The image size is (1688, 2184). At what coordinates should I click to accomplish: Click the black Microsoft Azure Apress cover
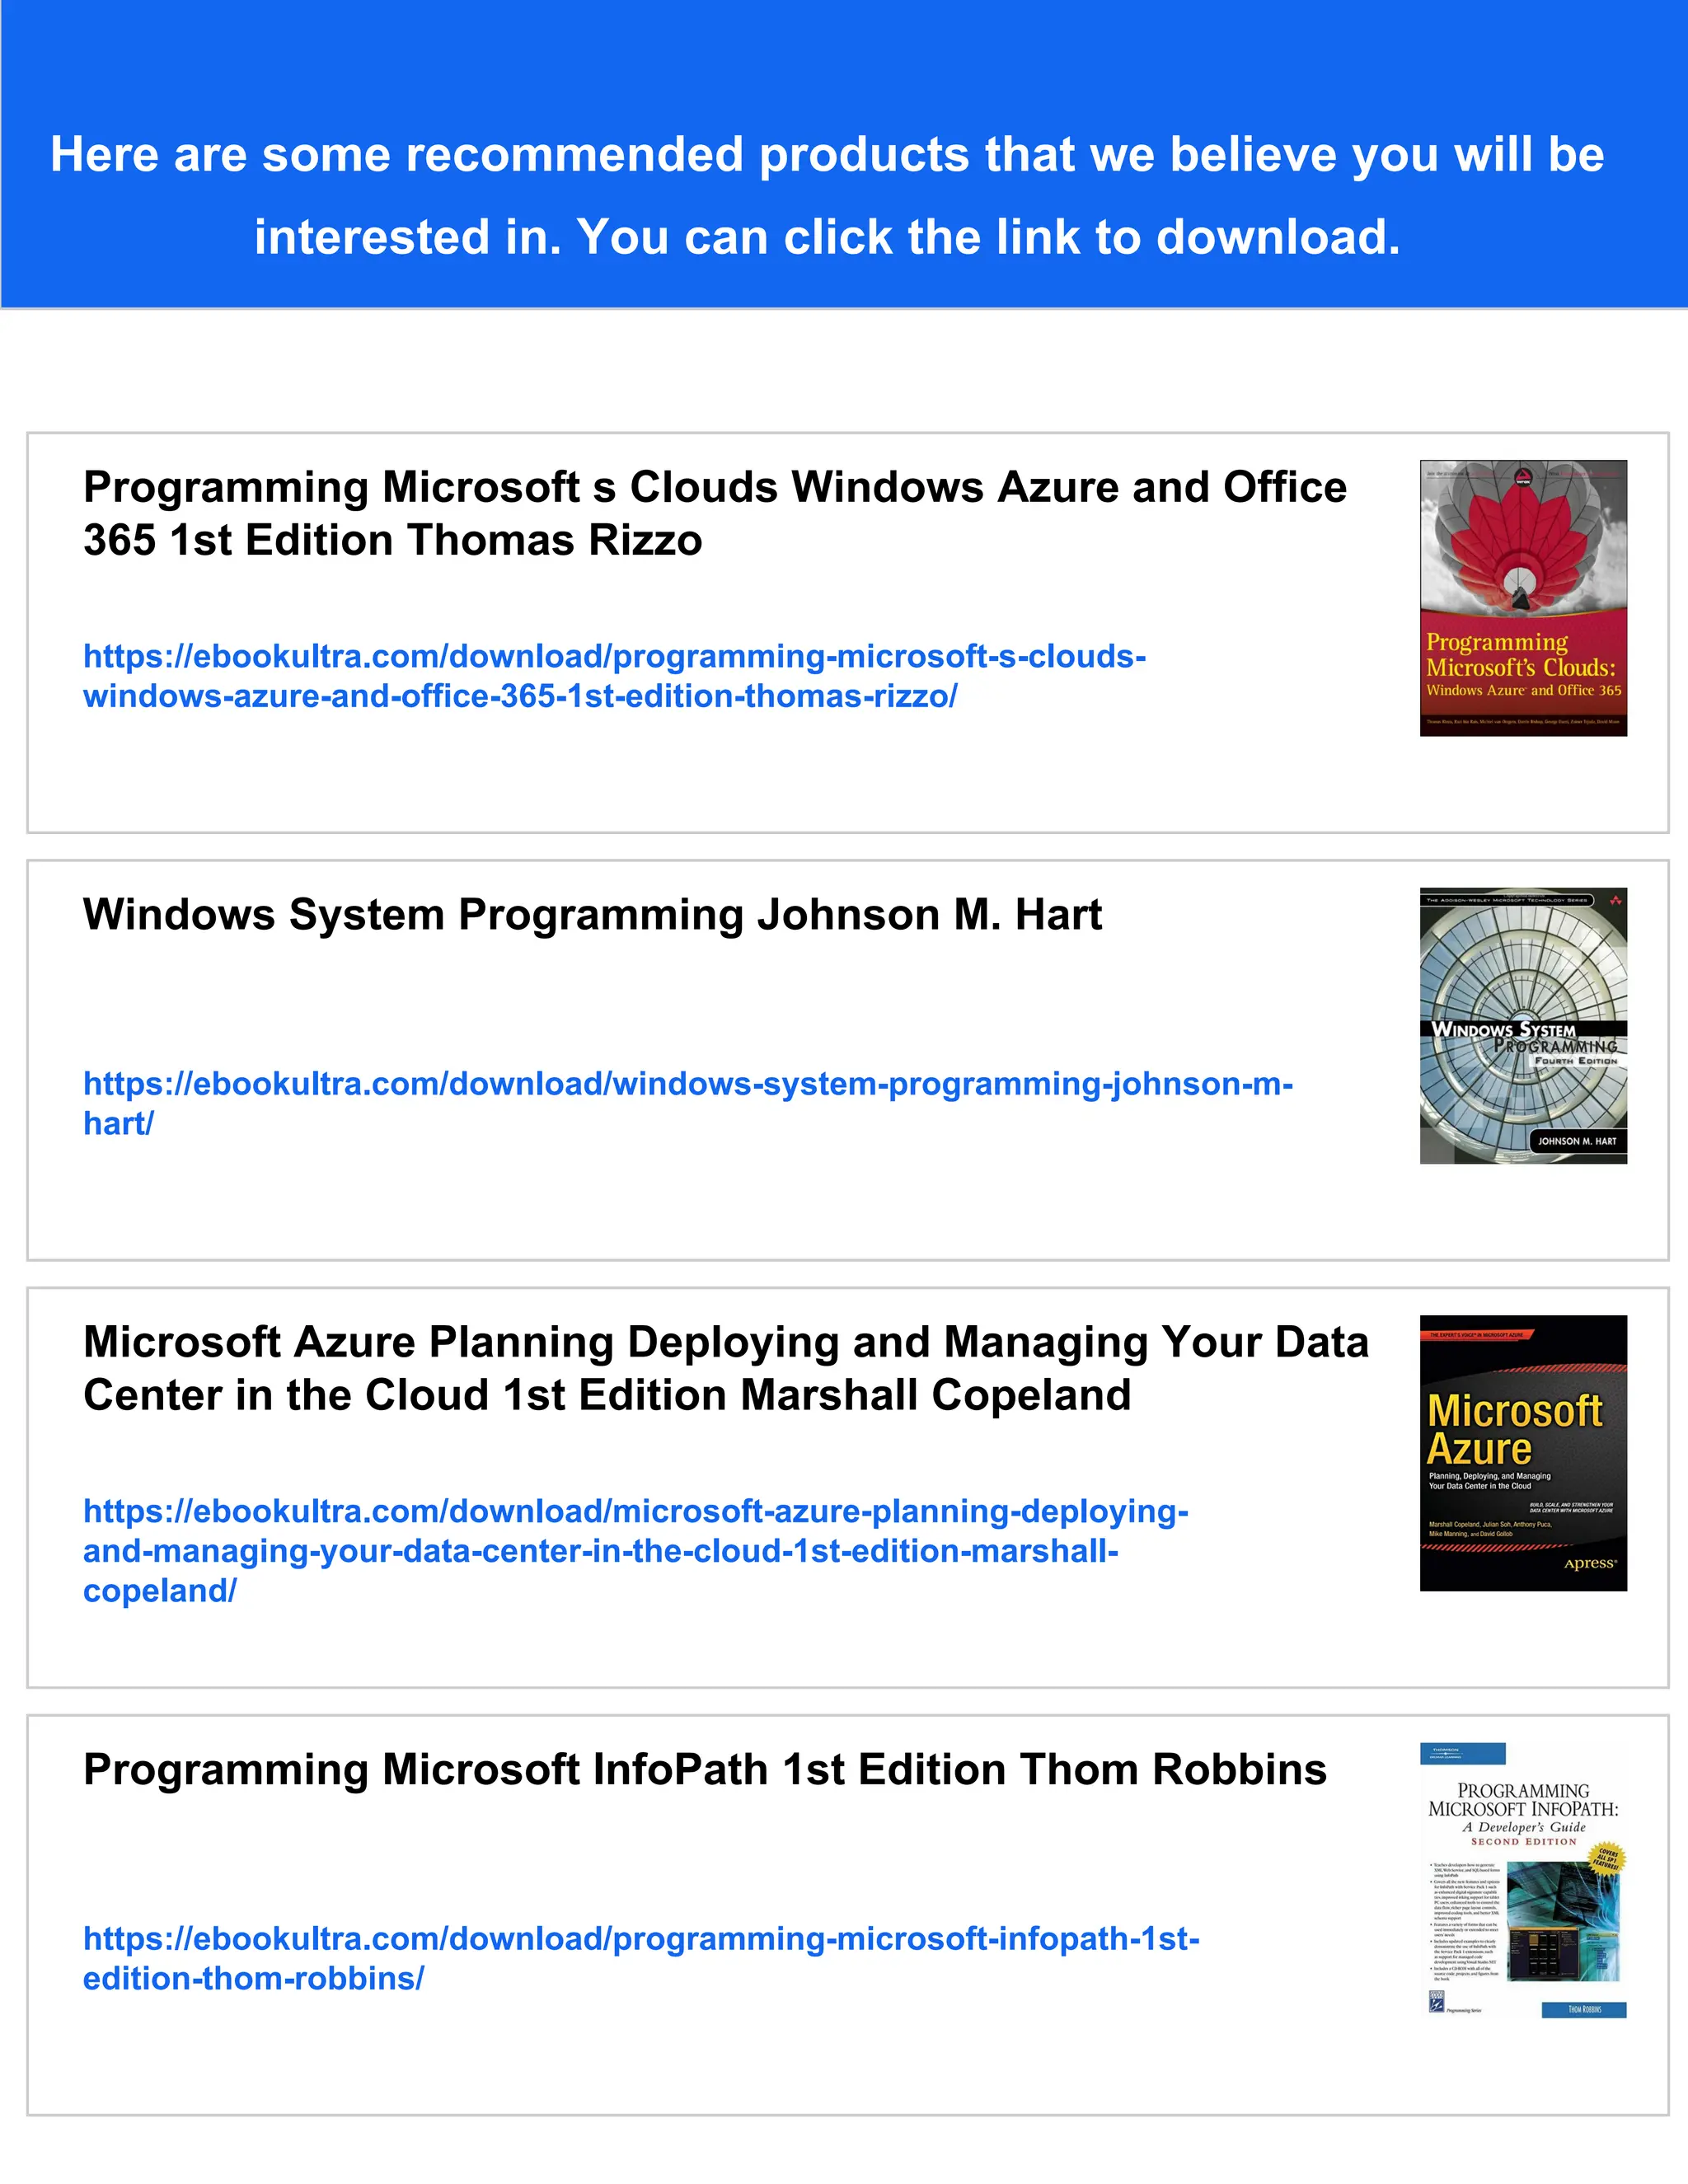[x=1523, y=1453]
